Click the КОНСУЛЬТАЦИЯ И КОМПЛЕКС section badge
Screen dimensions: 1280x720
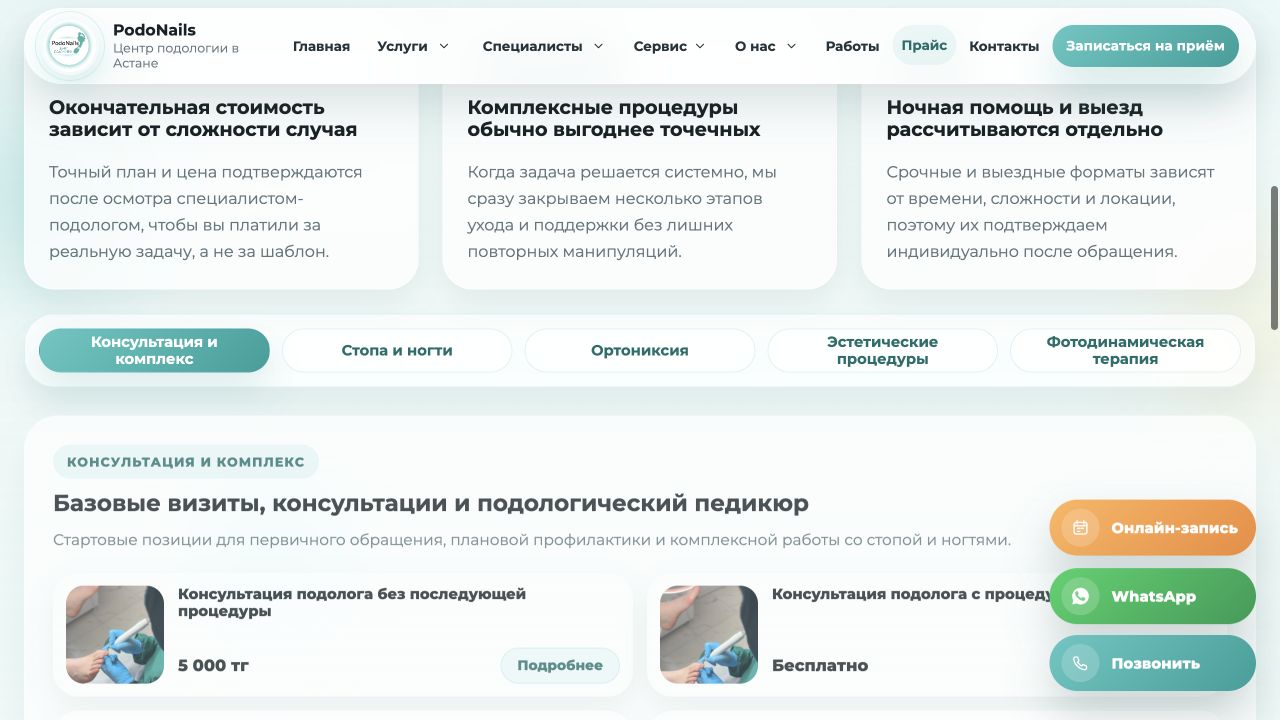click(186, 462)
